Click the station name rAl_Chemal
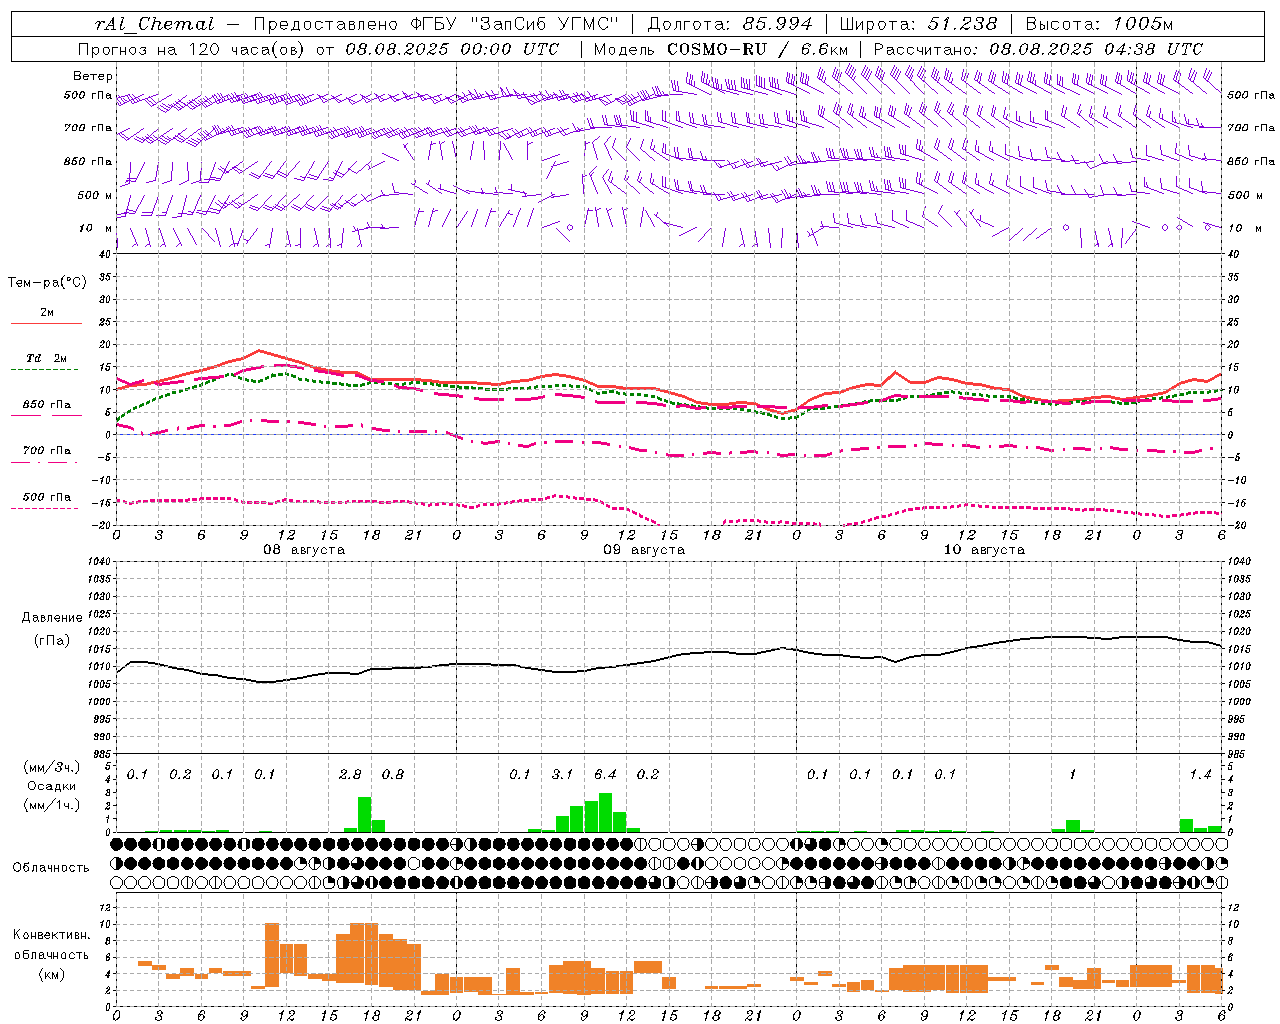Image resolution: width=1280 pixels, height=1024 pixels. 155,24
